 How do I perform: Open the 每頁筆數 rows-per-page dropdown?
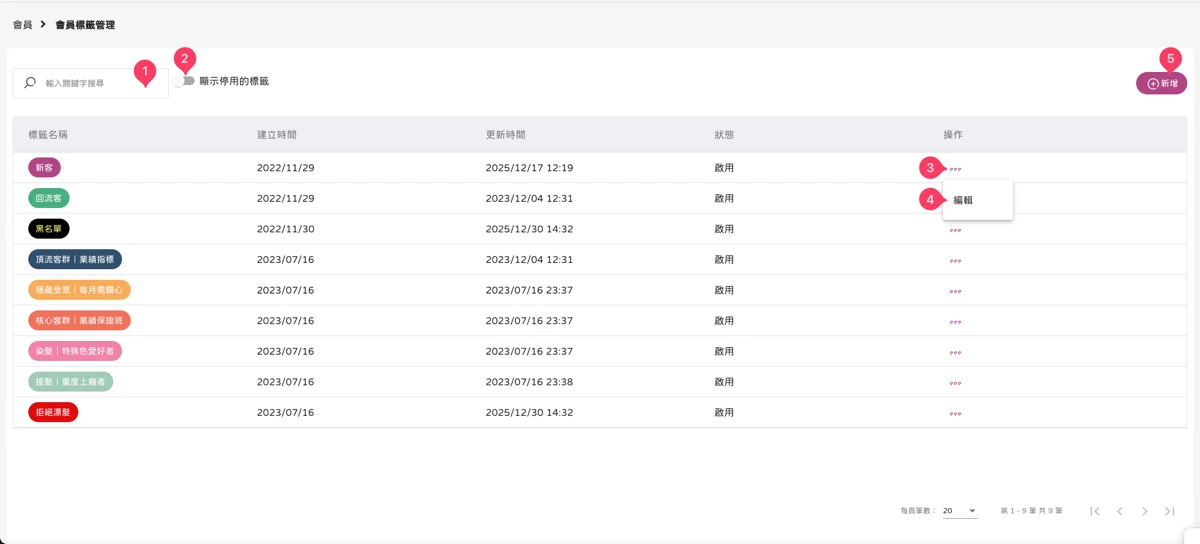pyautogui.click(x=960, y=510)
